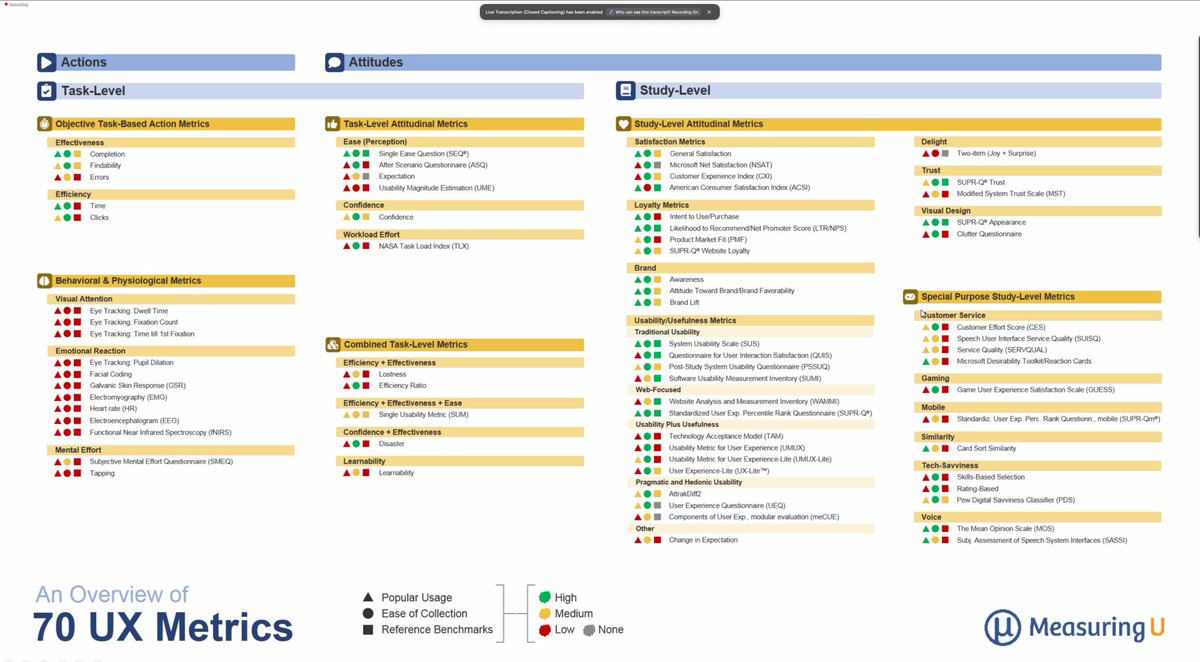Click the 'AttrakDiff2' row

click(669, 494)
